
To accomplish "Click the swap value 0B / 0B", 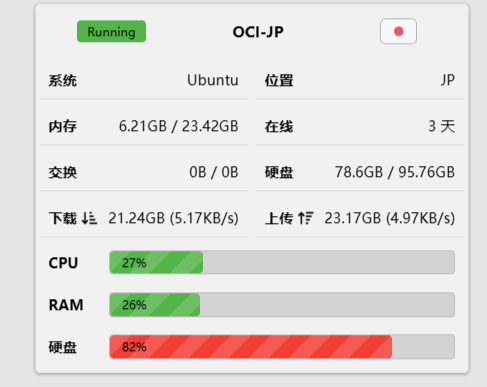I will [214, 172].
